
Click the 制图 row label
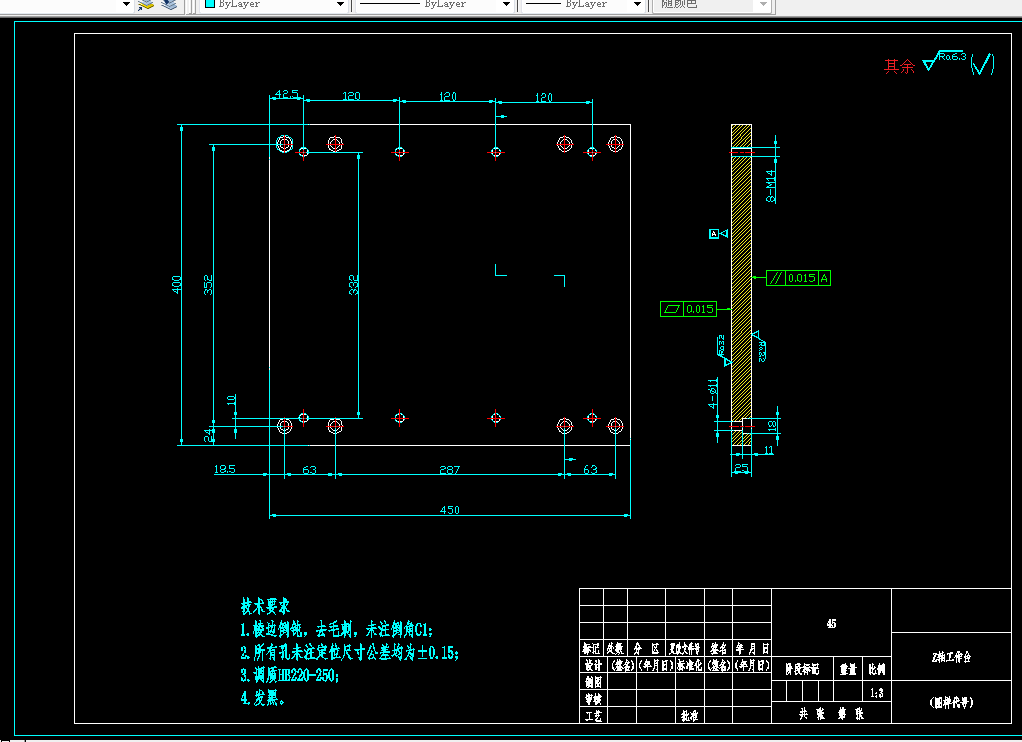593,682
